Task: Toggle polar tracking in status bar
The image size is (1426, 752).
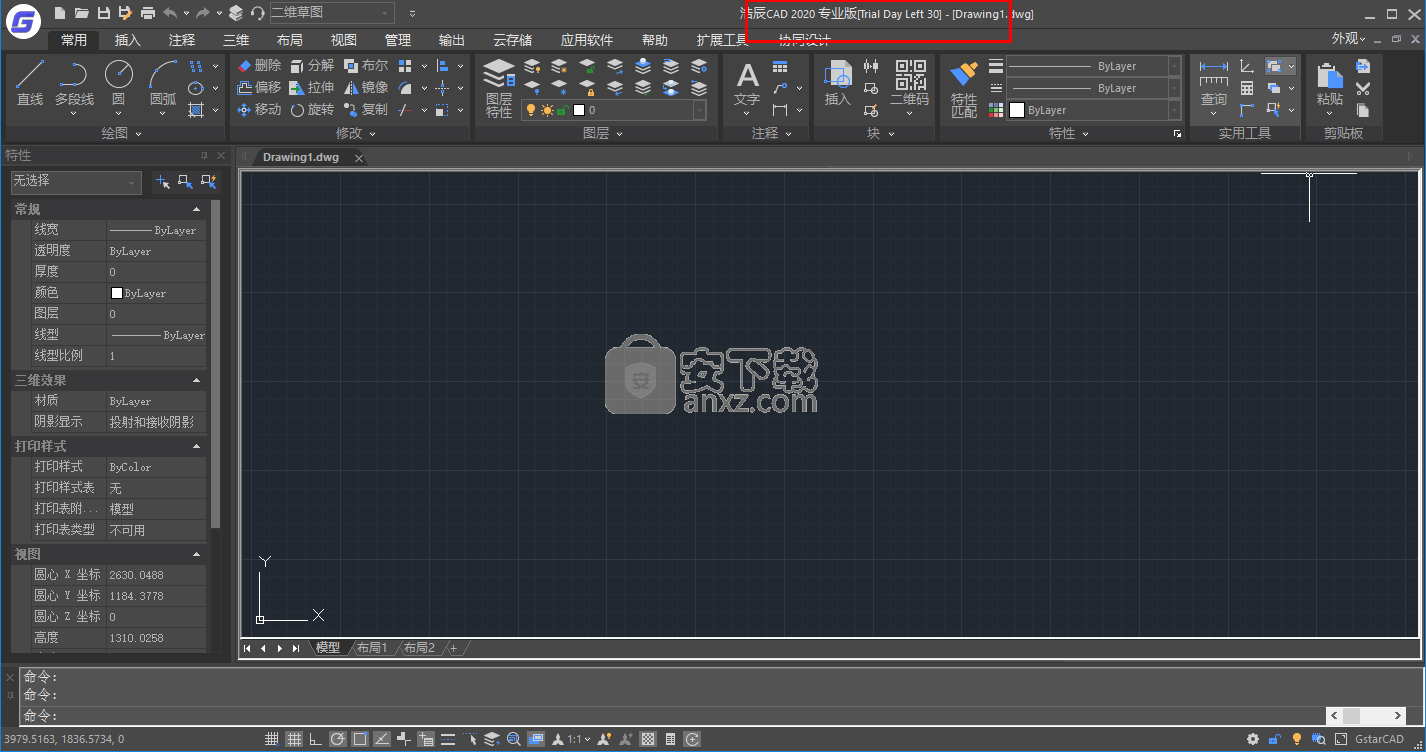Action: 338,739
